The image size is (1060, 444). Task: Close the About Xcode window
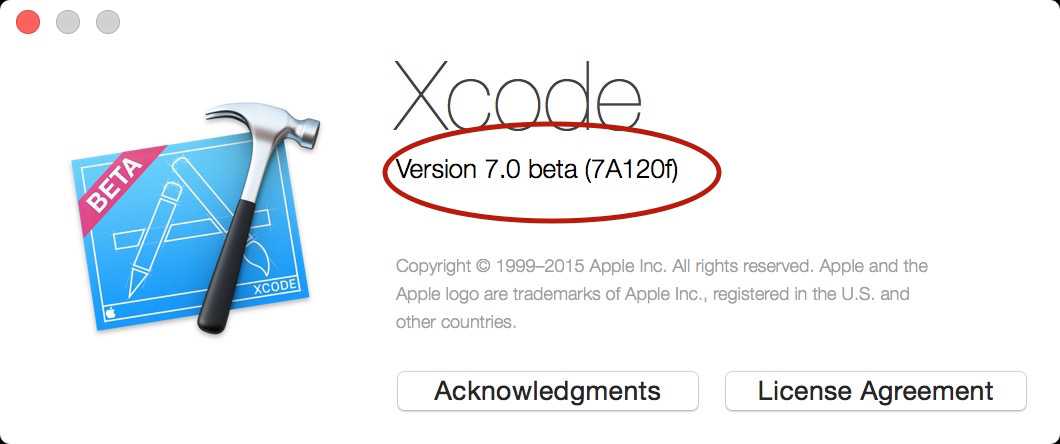(28, 22)
